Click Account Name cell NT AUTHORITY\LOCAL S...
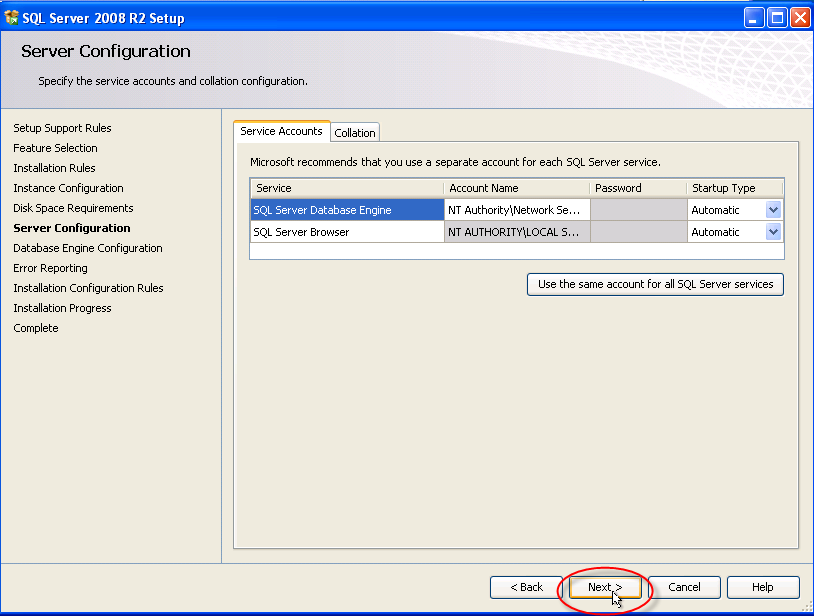Image resolution: width=814 pixels, height=616 pixels. (517, 231)
